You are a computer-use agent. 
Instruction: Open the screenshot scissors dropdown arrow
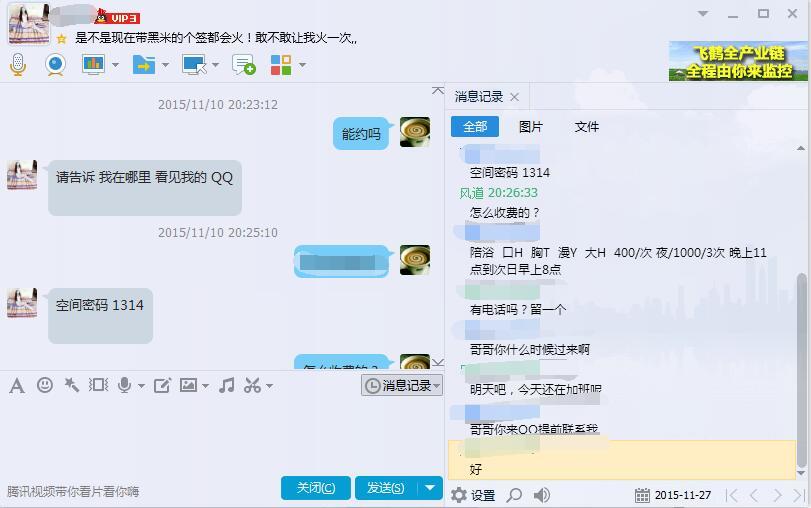coord(269,386)
